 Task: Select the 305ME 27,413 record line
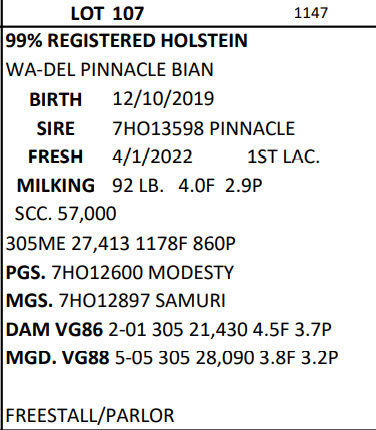121,243
